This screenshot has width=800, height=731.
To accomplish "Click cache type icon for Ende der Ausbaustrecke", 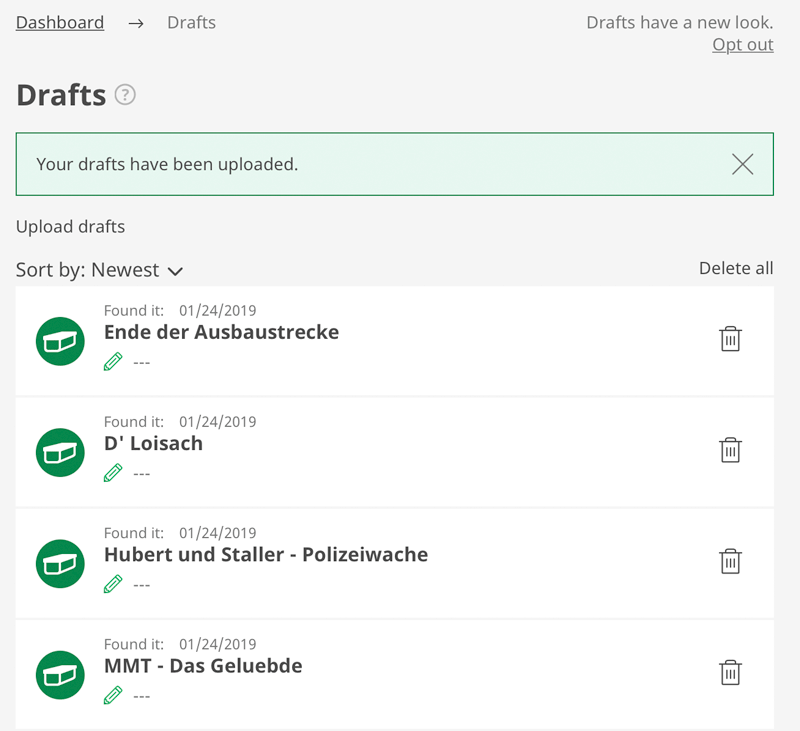I will (60, 342).
